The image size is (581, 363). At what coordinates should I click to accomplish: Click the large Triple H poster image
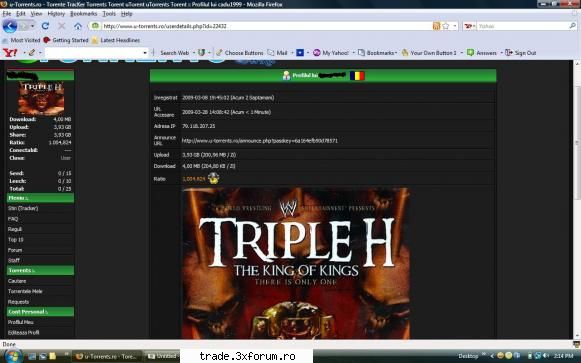click(296, 263)
